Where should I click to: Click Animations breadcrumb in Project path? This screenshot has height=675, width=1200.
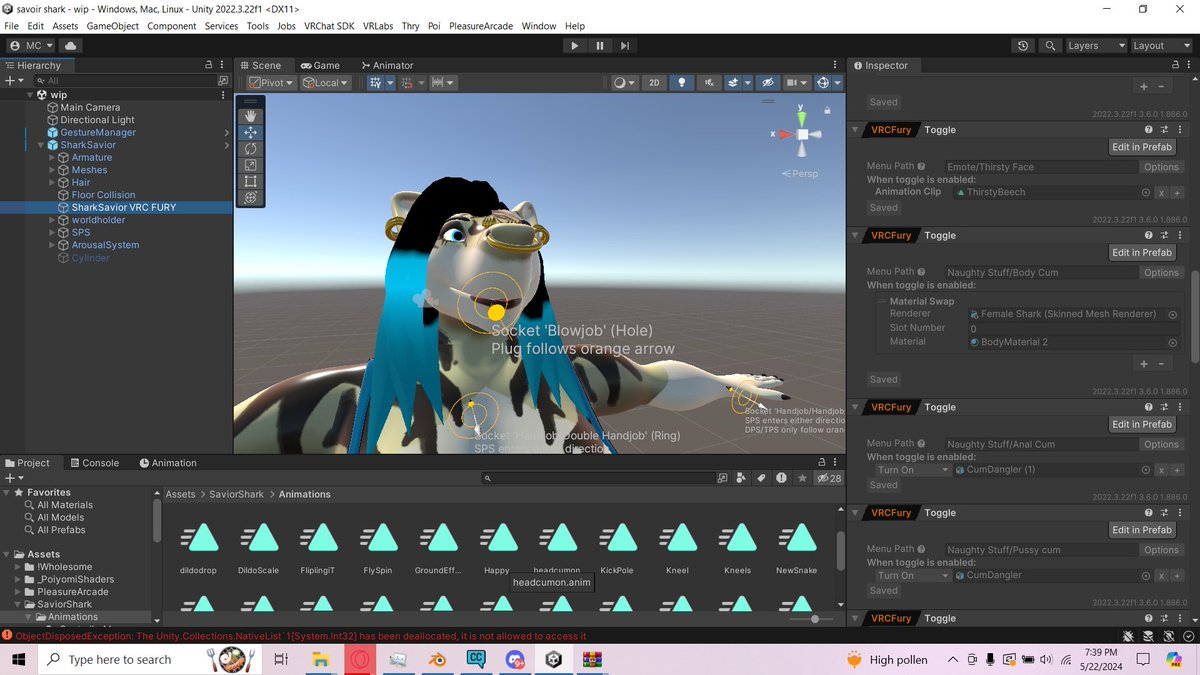coord(305,494)
